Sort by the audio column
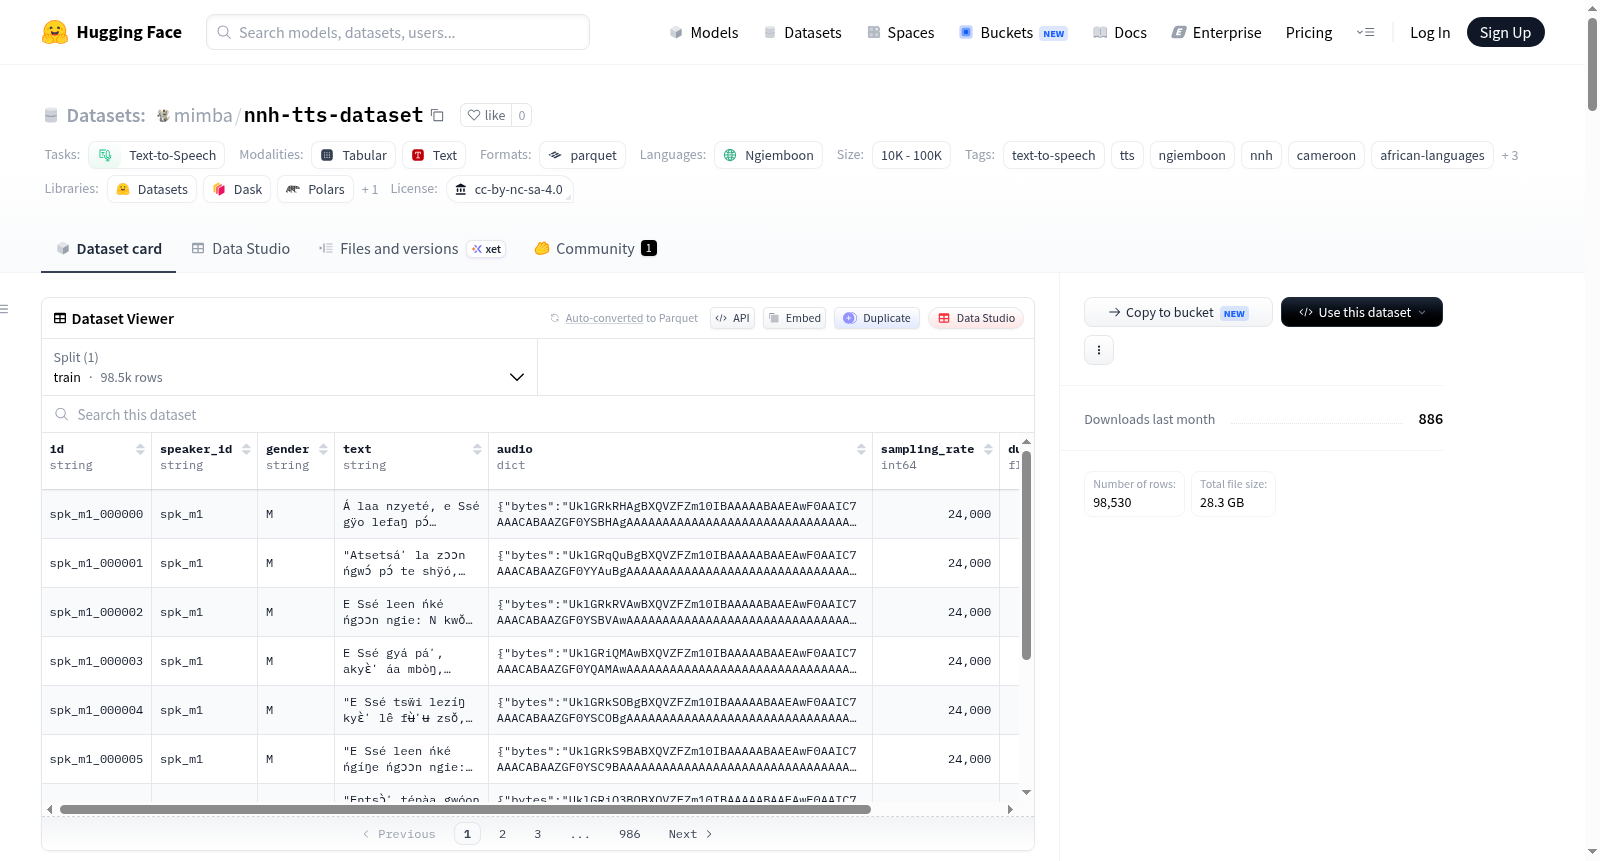The width and height of the screenshot is (1600, 861). [861, 449]
